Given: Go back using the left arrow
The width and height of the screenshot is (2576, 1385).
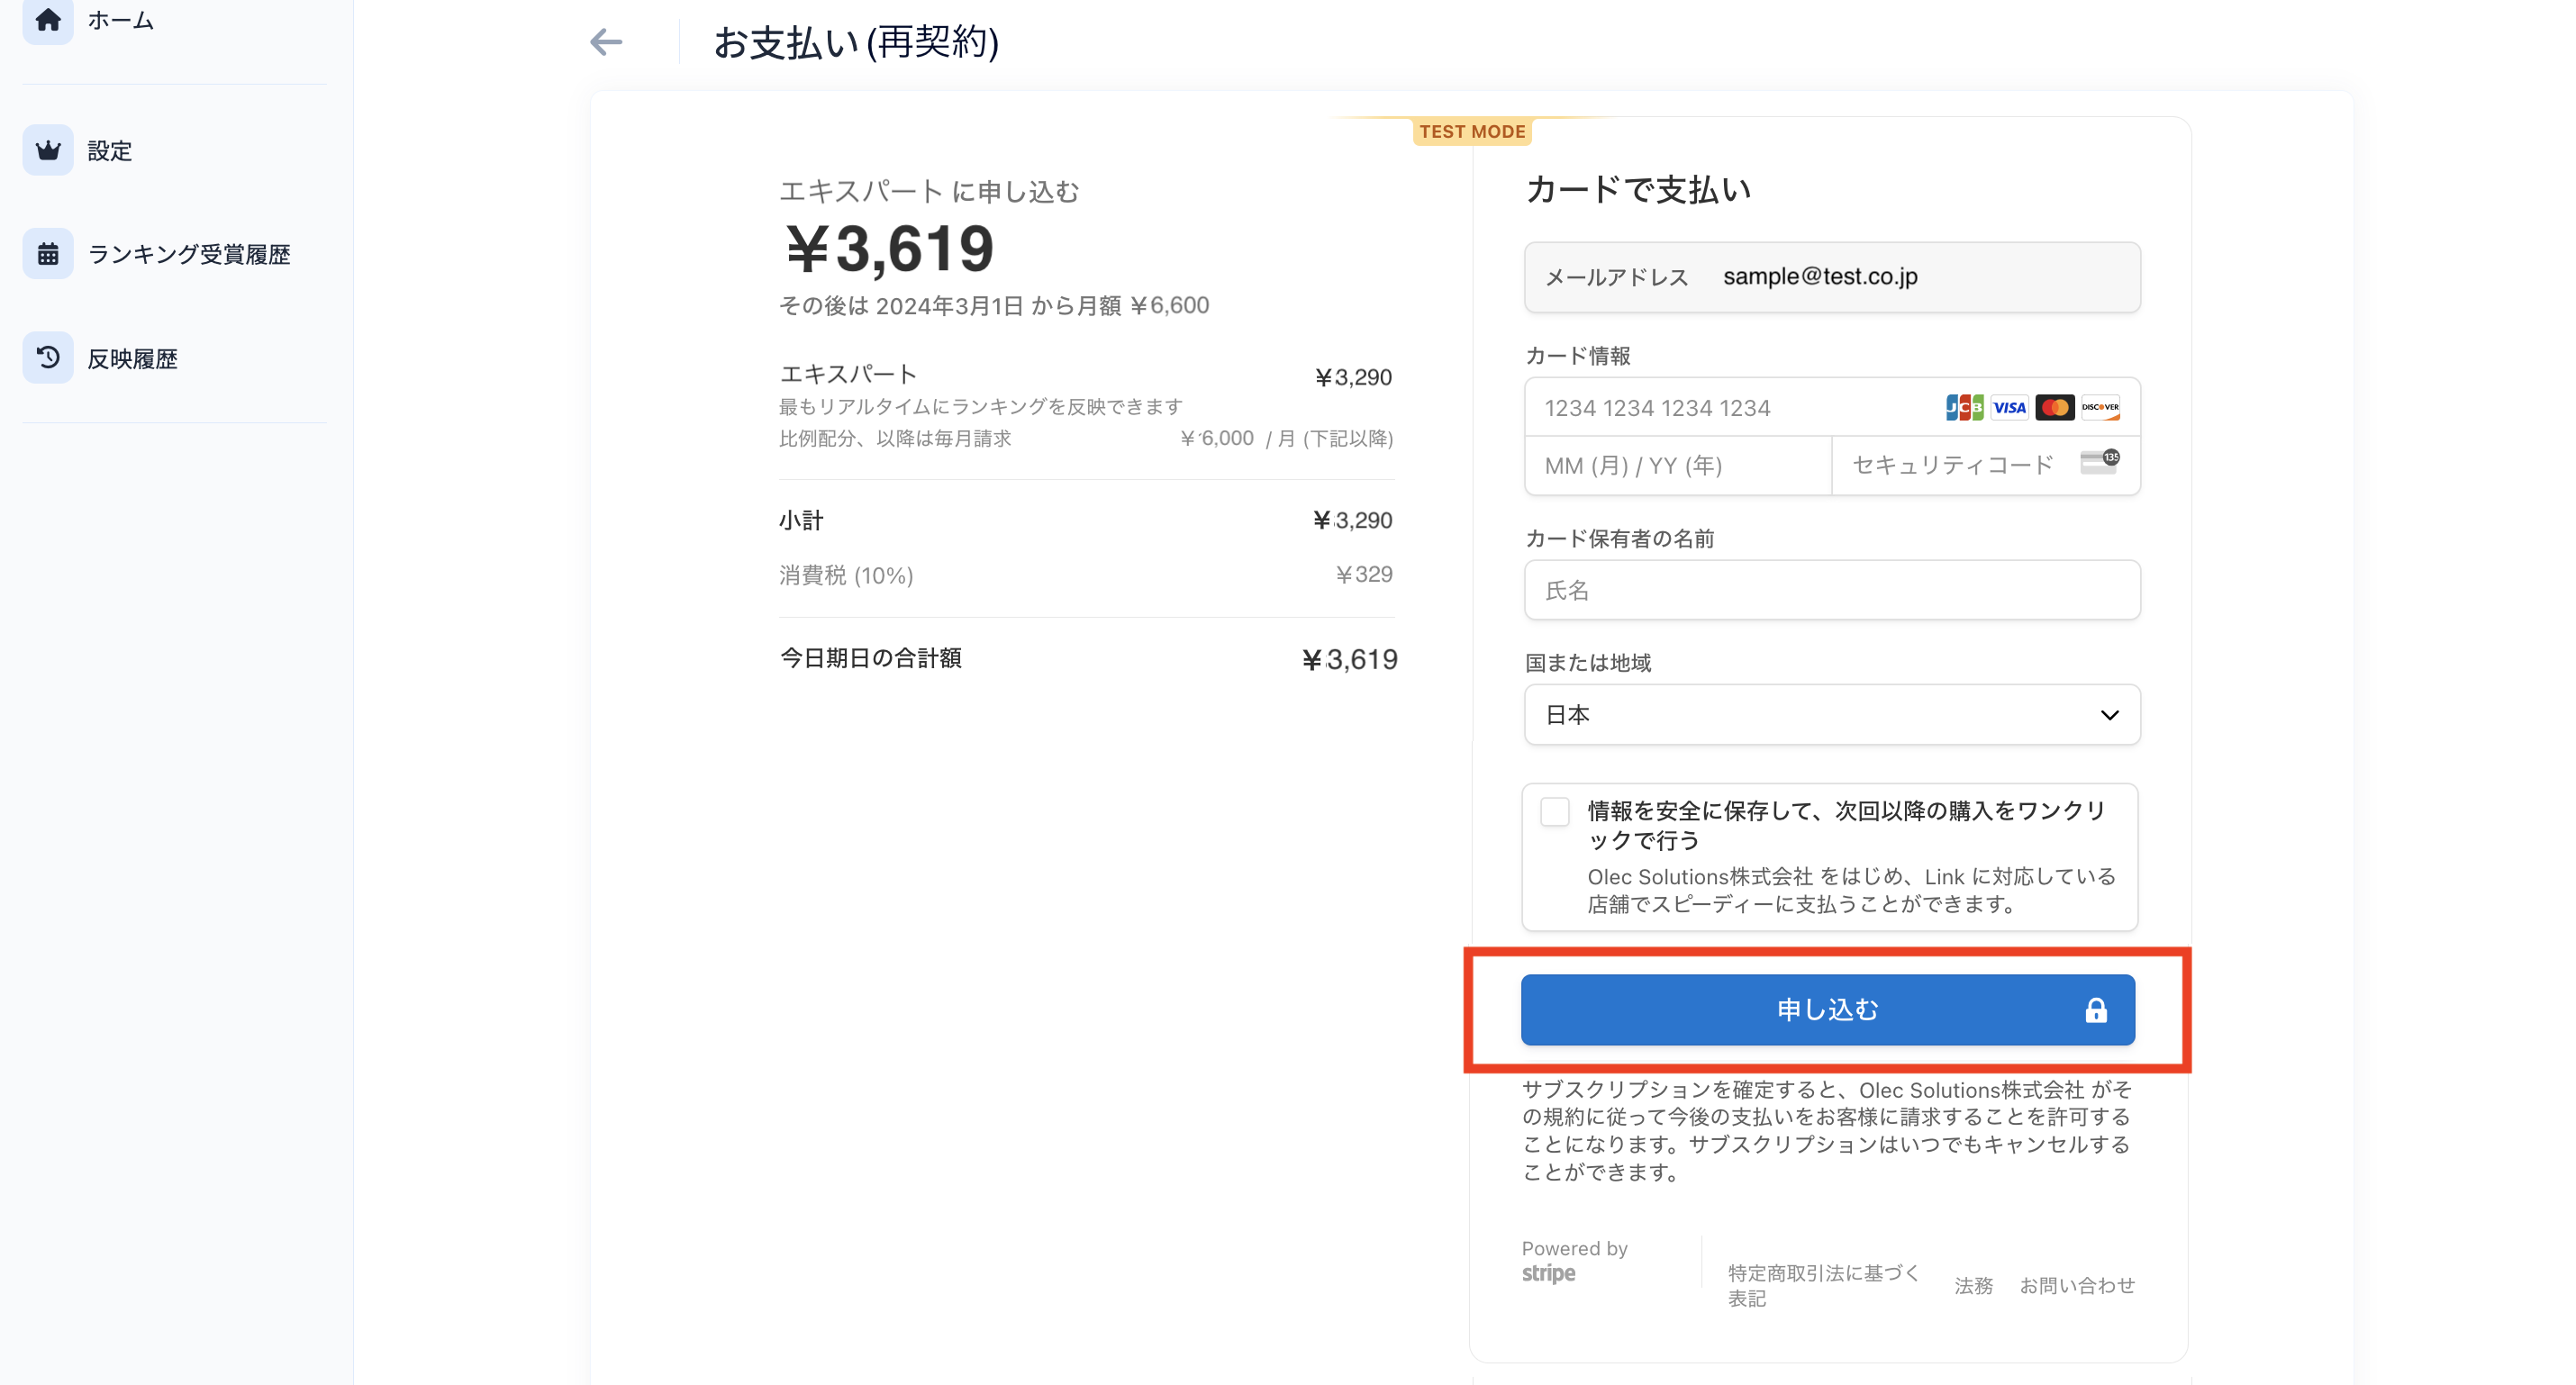Looking at the screenshot, I should coord(606,42).
